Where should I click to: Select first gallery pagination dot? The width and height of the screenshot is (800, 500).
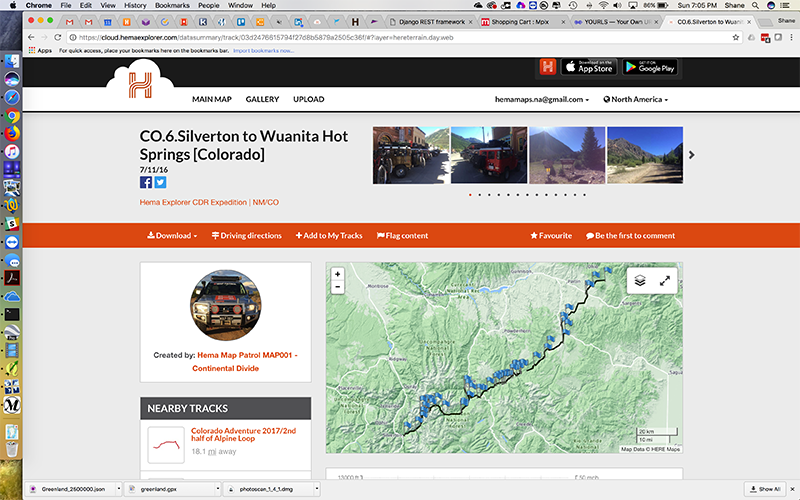click(470, 195)
